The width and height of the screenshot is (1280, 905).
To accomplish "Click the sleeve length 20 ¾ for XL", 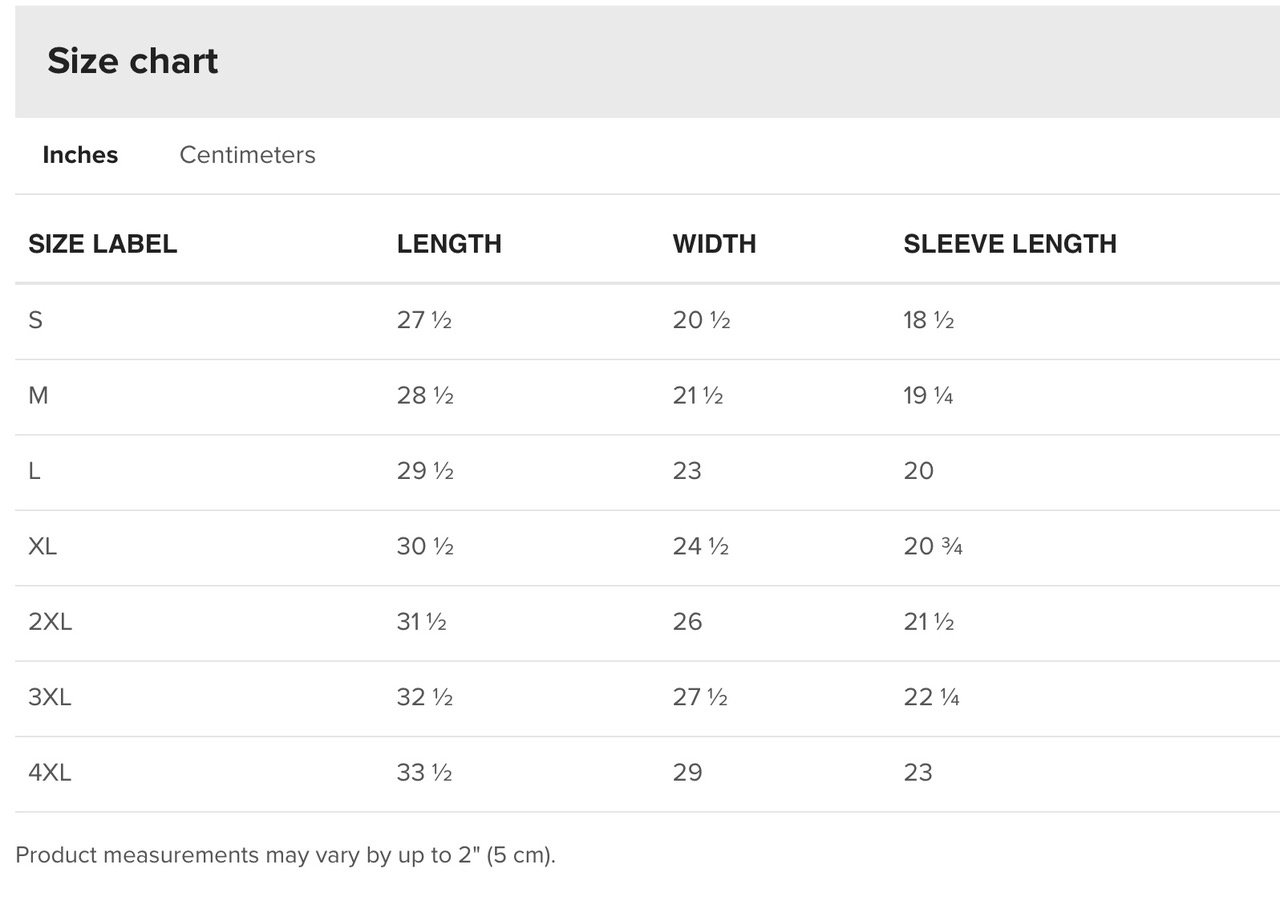I will 933,546.
